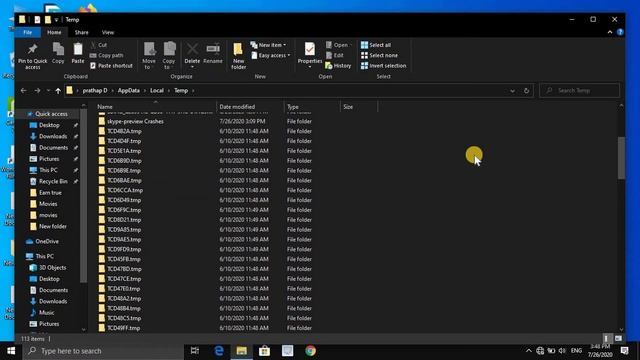
Task: Go to Local in the address breadcrumb
Action: click(x=157, y=91)
